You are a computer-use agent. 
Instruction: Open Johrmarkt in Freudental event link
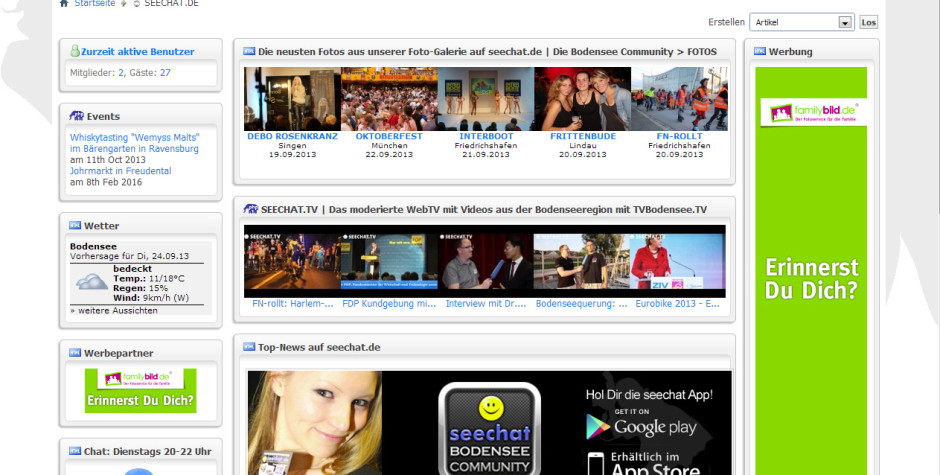click(120, 171)
